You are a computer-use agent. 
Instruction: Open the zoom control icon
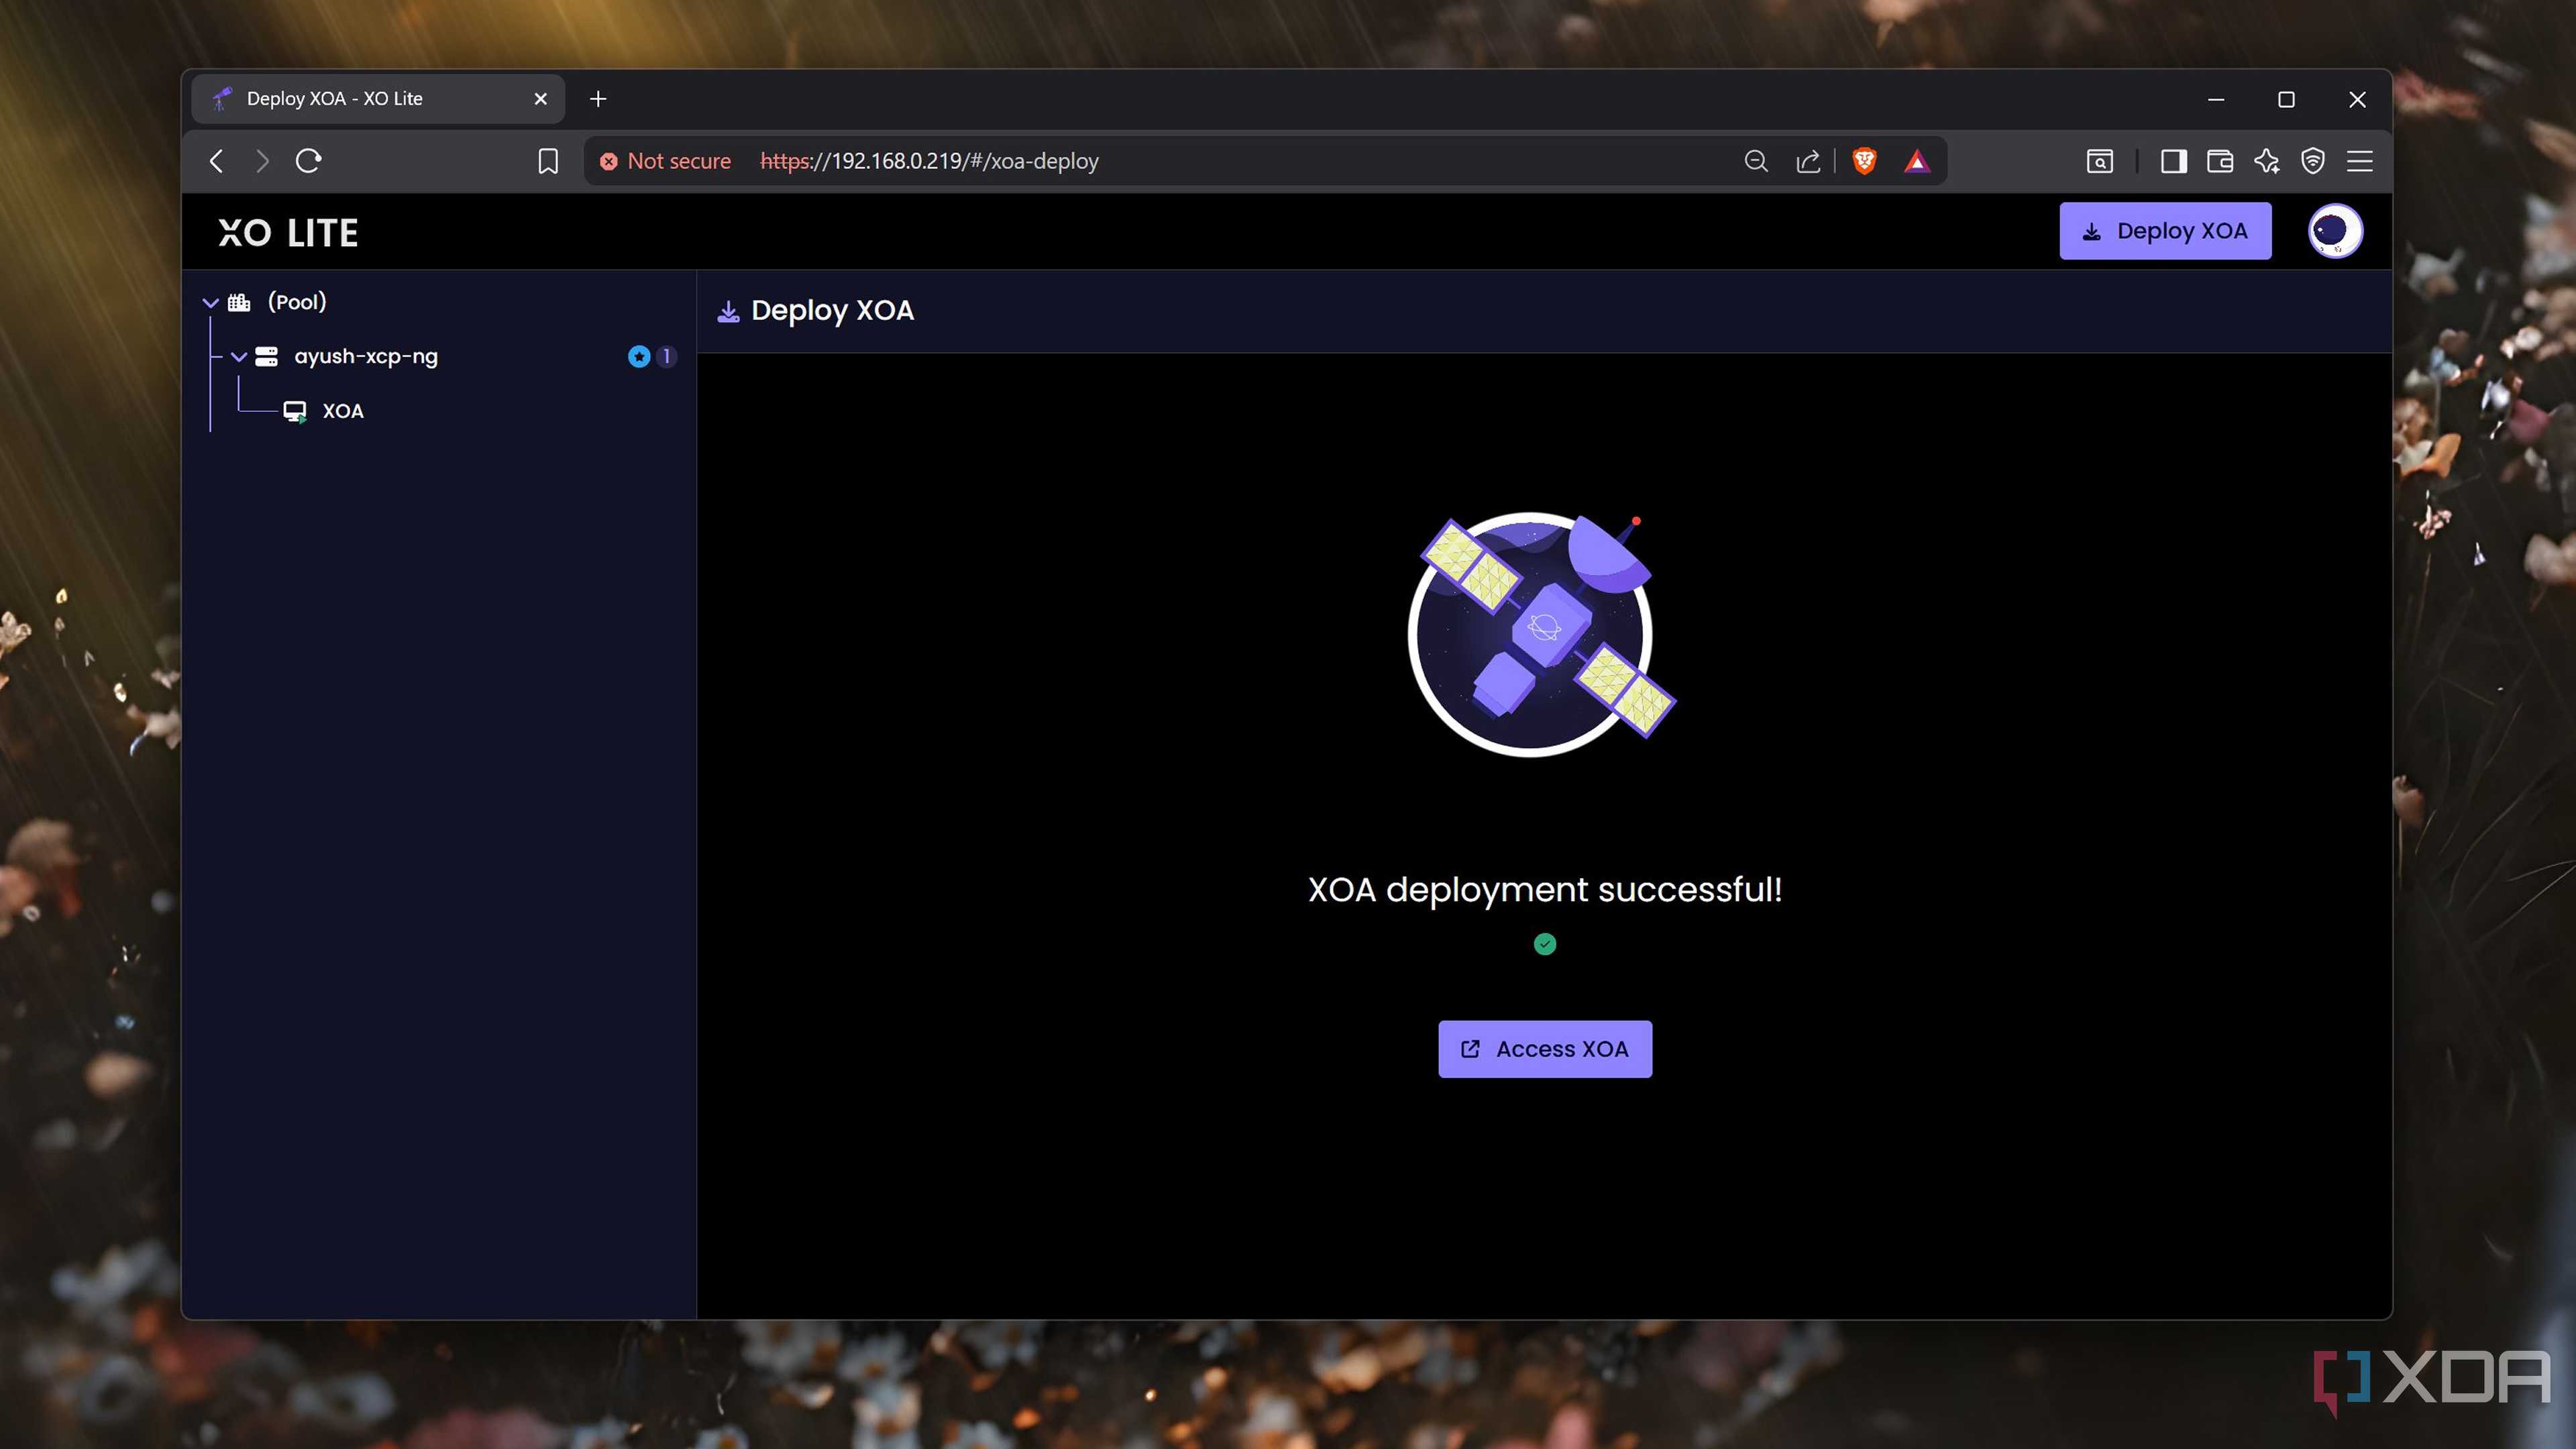(1756, 161)
